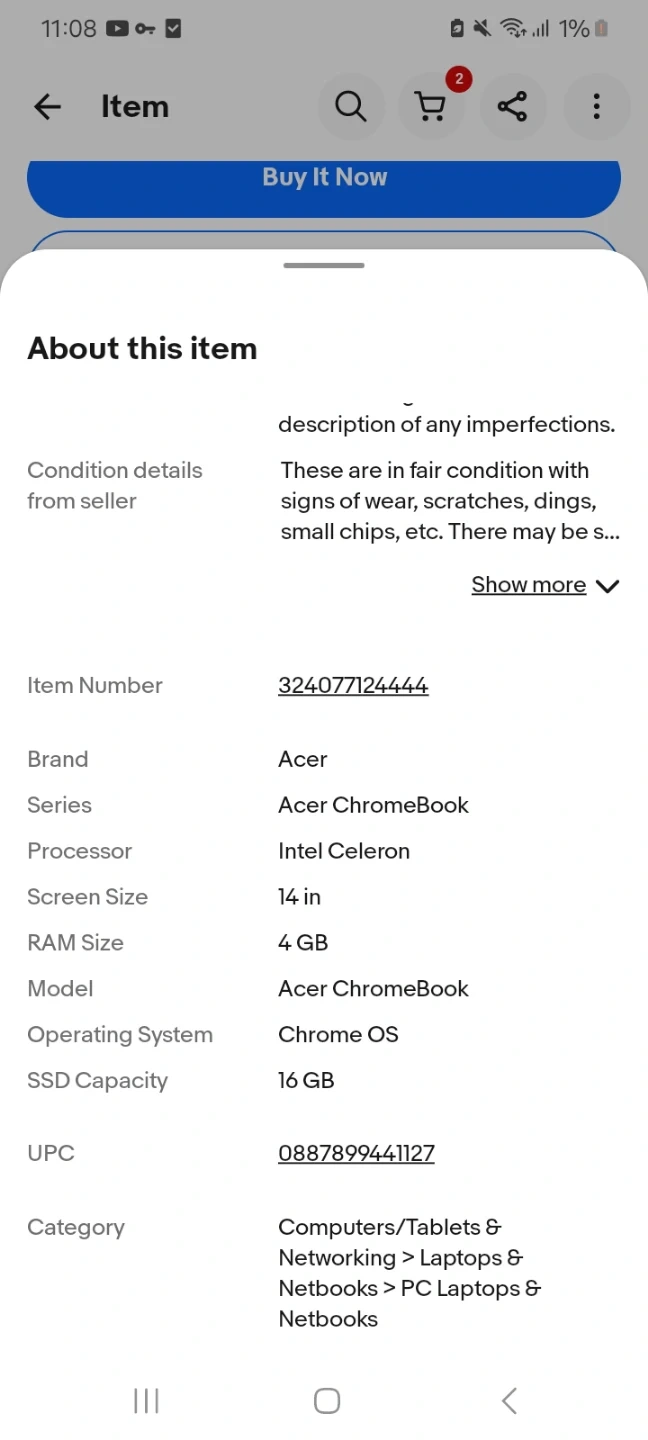Open the three-dot overflow menu
The height and width of the screenshot is (1440, 648).
click(x=596, y=106)
